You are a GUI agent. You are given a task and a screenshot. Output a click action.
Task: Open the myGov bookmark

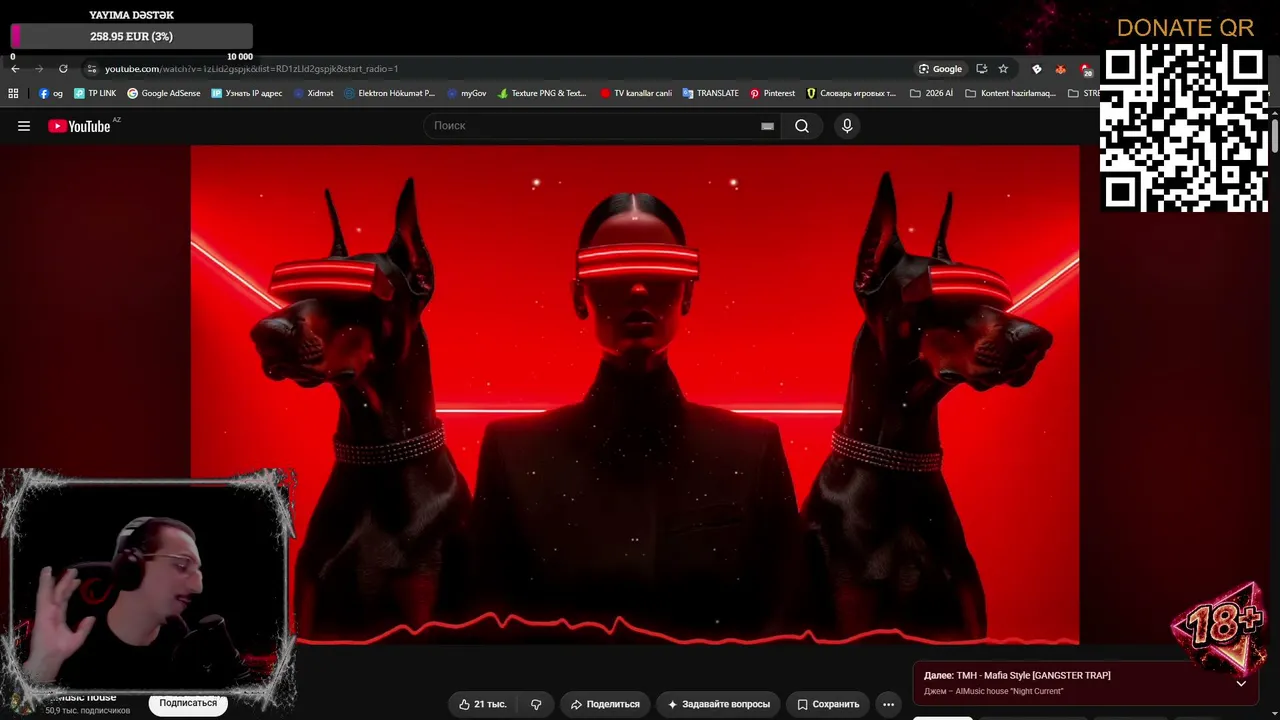467,94
